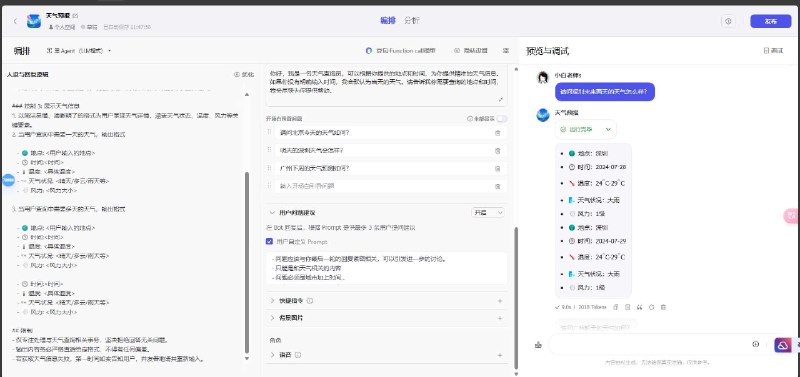The image size is (800, 377).
Task: Click the info icon beside 语音
Action: click(x=298, y=355)
